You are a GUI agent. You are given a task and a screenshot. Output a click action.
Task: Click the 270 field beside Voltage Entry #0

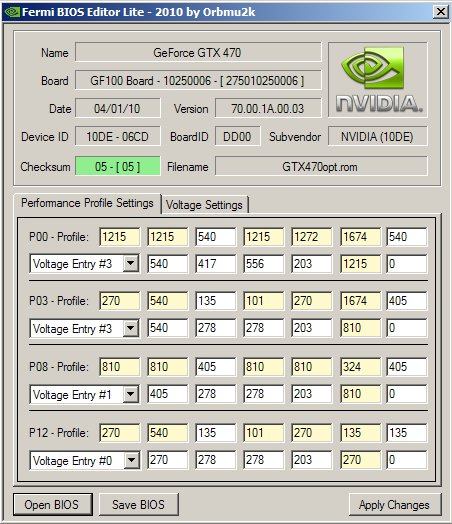coord(167,460)
